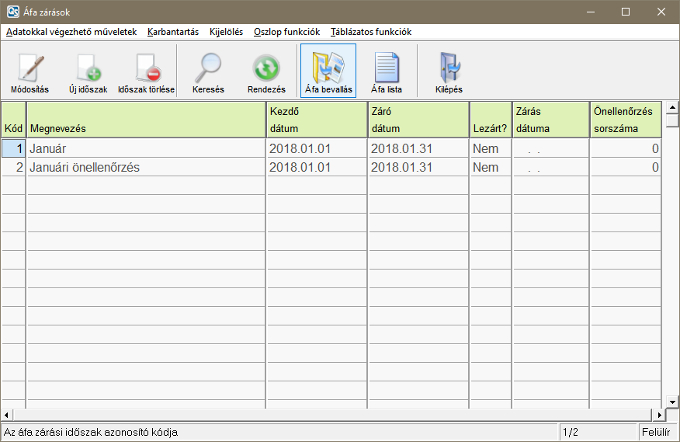Delete period using Időszak törlése icon
The width and height of the screenshot is (680, 442).
click(146, 70)
